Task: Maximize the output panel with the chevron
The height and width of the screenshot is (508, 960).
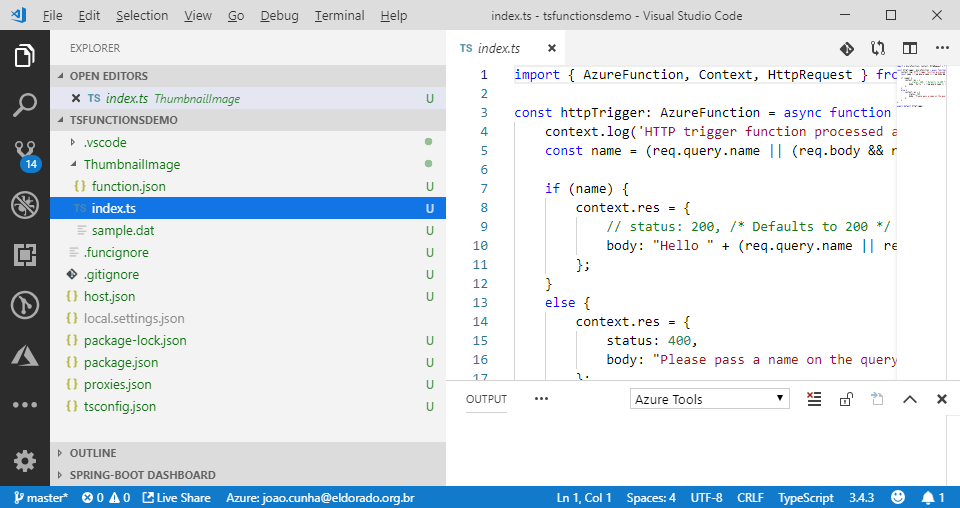Action: point(910,400)
